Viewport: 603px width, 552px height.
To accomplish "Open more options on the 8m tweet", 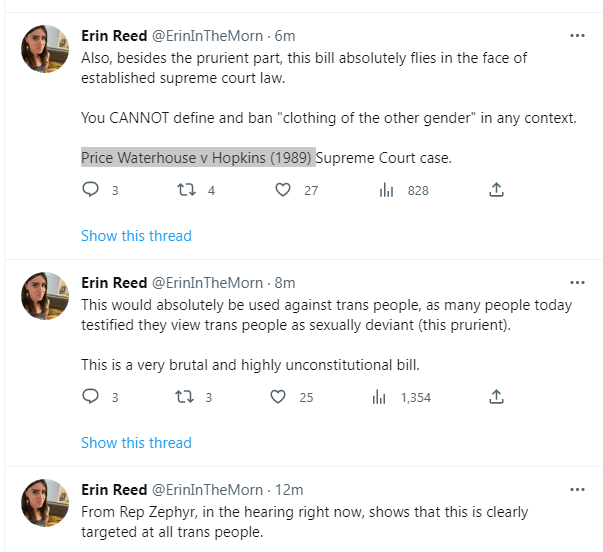I will pos(577,282).
